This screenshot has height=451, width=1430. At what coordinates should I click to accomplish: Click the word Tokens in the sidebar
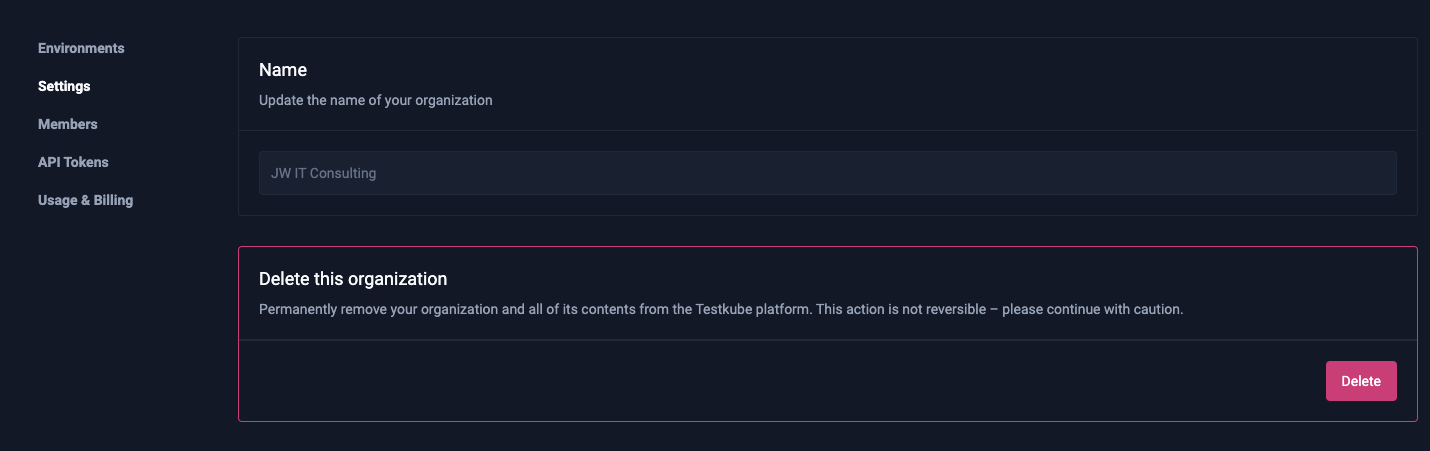[x=86, y=162]
